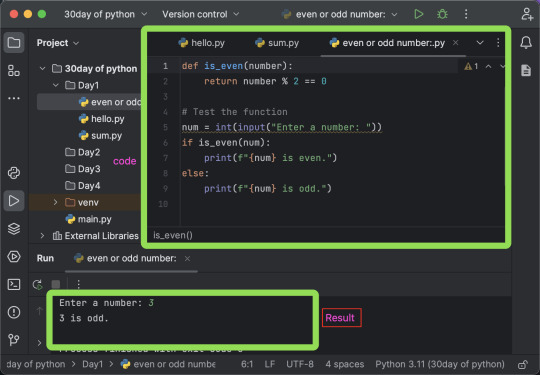Click the Rerun button in Run panel
Viewport: 540px width, 375px height.
click(x=38, y=284)
